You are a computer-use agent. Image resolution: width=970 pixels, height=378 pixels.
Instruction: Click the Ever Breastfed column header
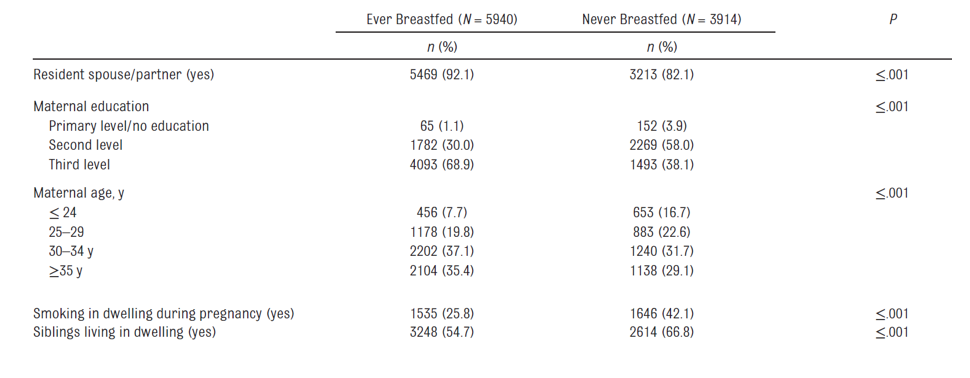(442, 20)
